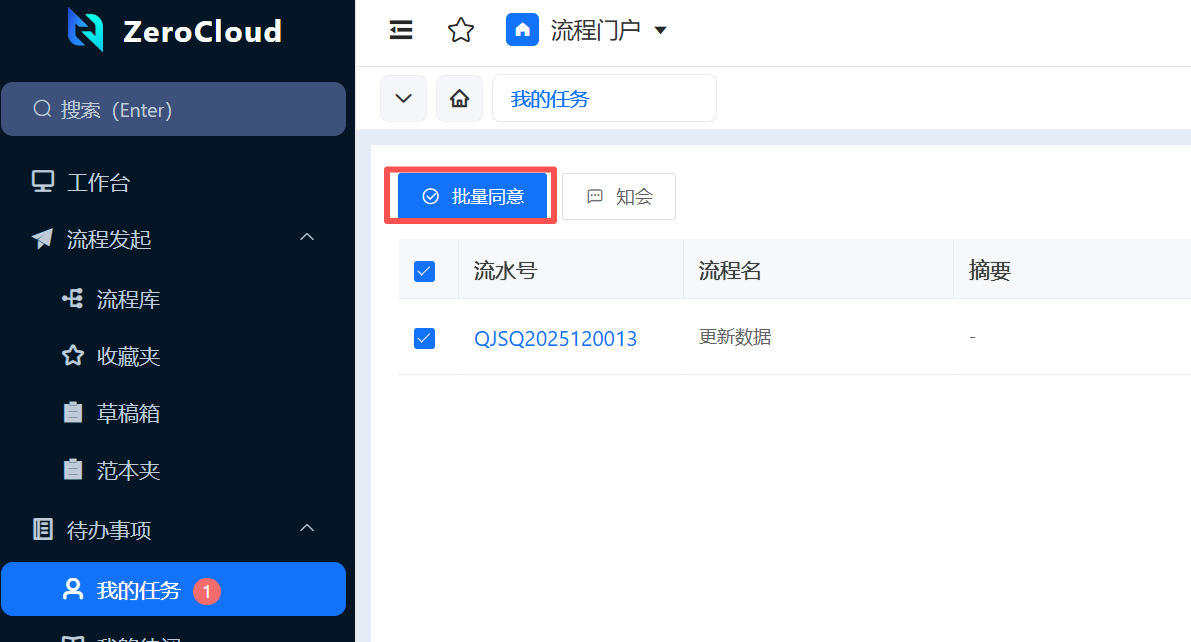
Task: Collapse the 流程发起 menu group
Action: point(307,238)
